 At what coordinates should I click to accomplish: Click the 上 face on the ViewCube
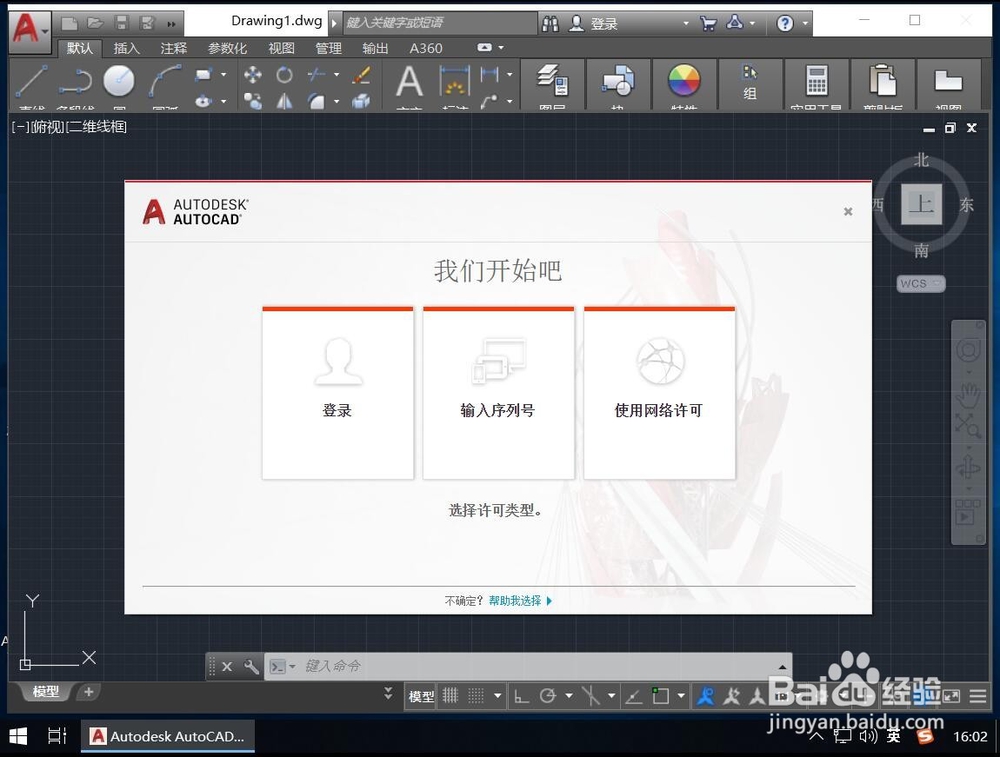click(x=921, y=205)
